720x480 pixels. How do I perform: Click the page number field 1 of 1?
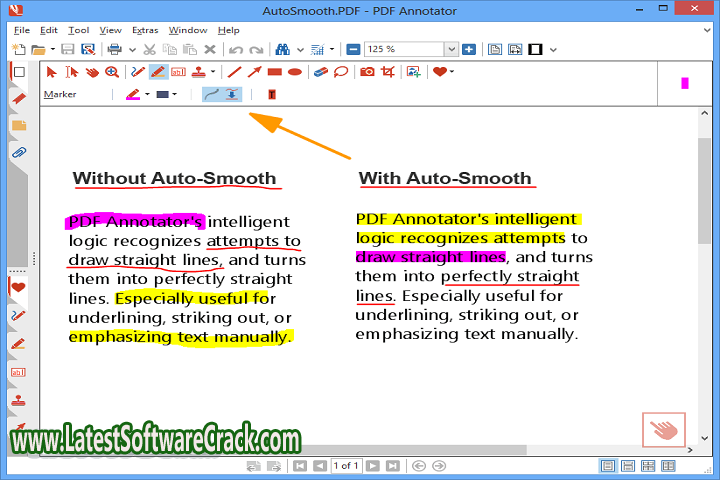coord(346,466)
